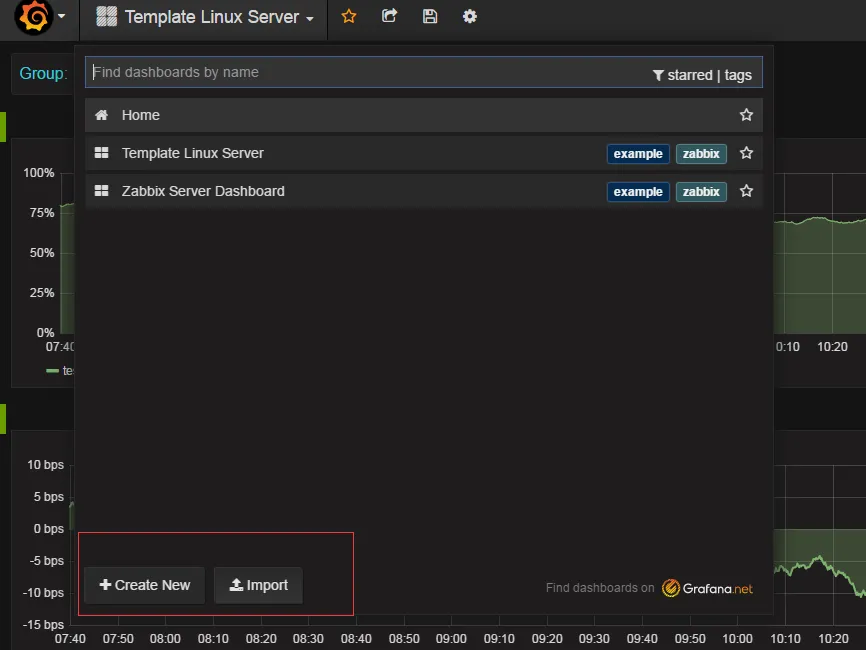Toggle star for Home dashboard
Screen dimensions: 866x650
746,115
